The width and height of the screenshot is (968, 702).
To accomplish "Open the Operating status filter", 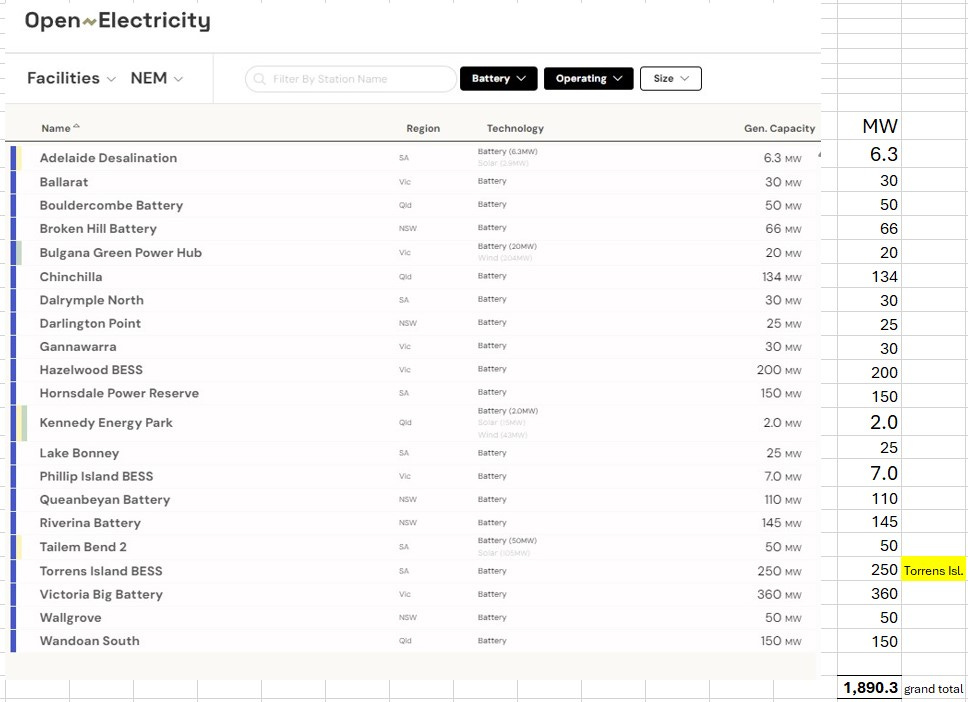I will click(x=588, y=78).
